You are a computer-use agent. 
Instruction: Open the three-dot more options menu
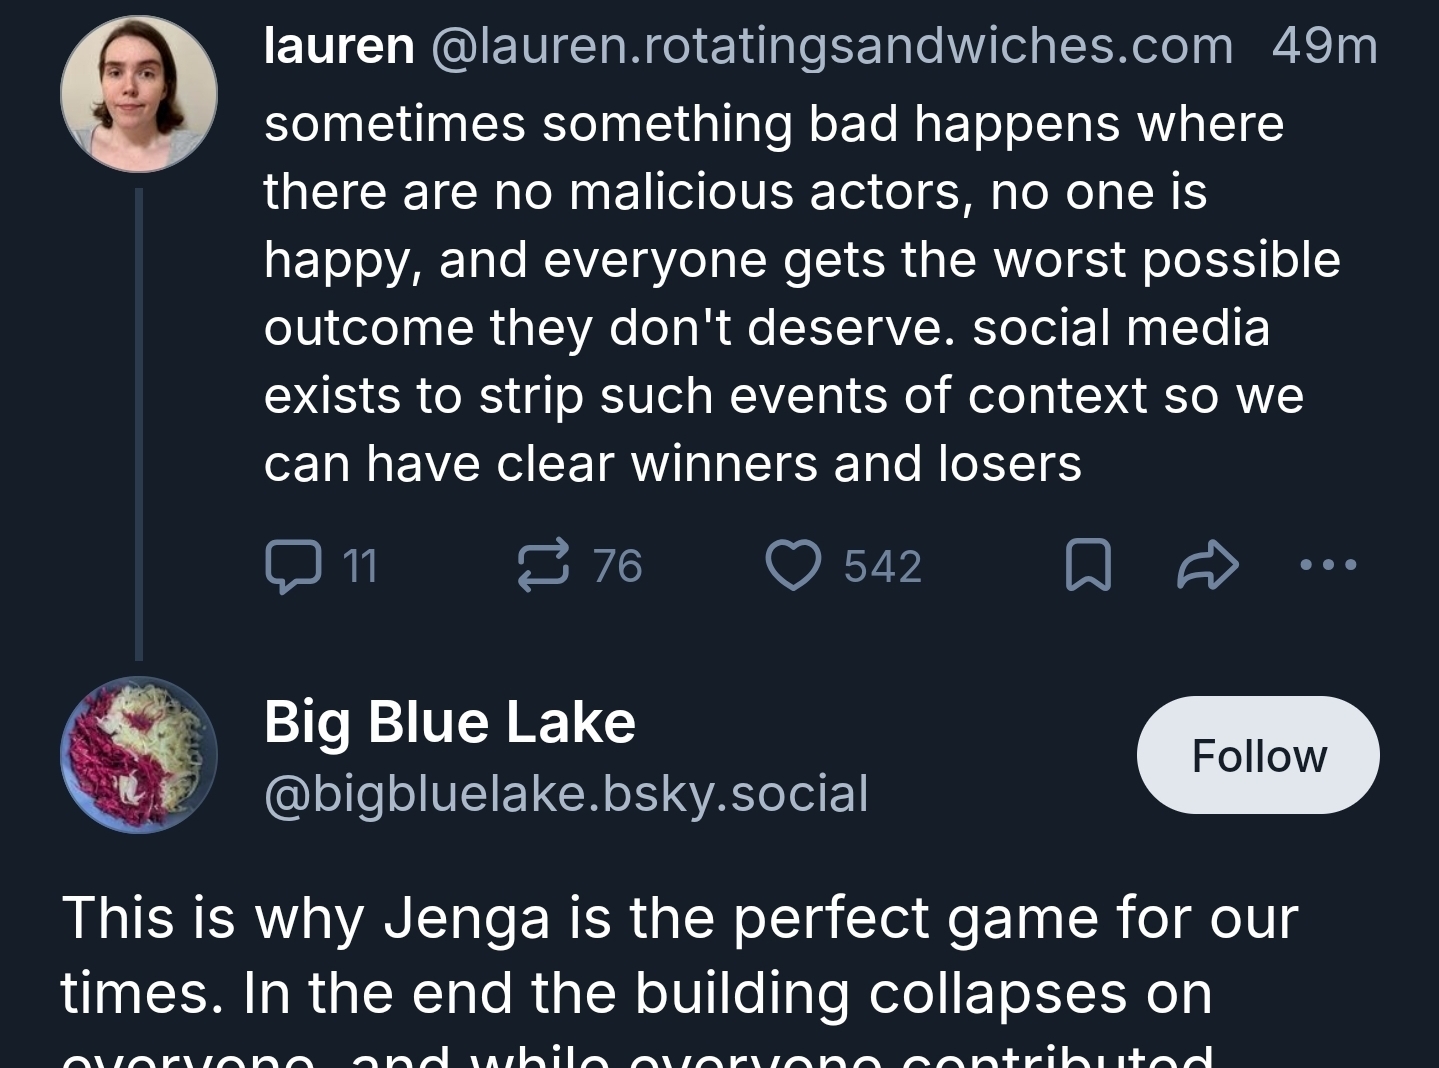click(x=1328, y=566)
